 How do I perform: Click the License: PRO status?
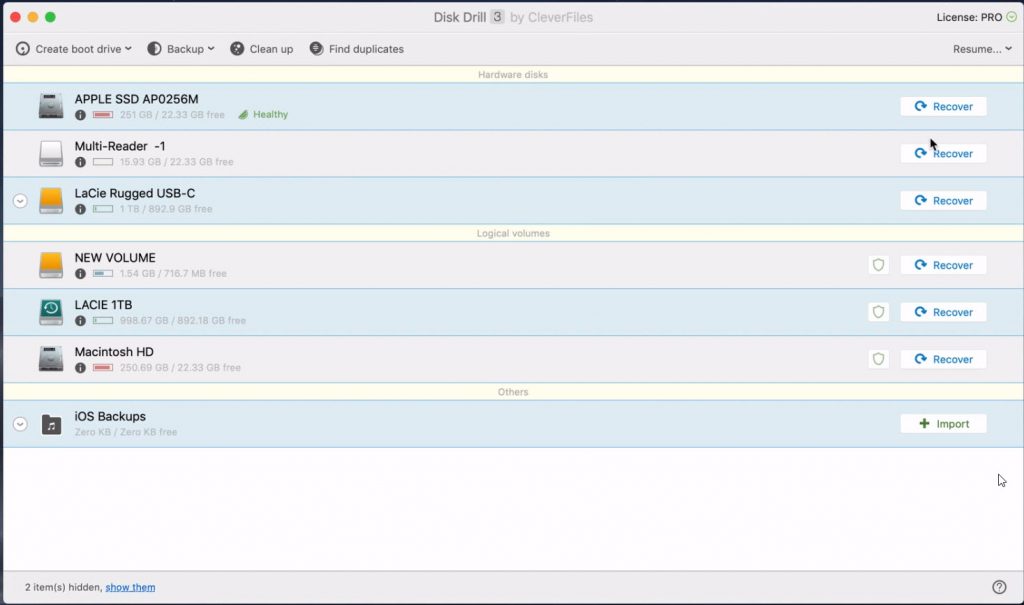976,17
